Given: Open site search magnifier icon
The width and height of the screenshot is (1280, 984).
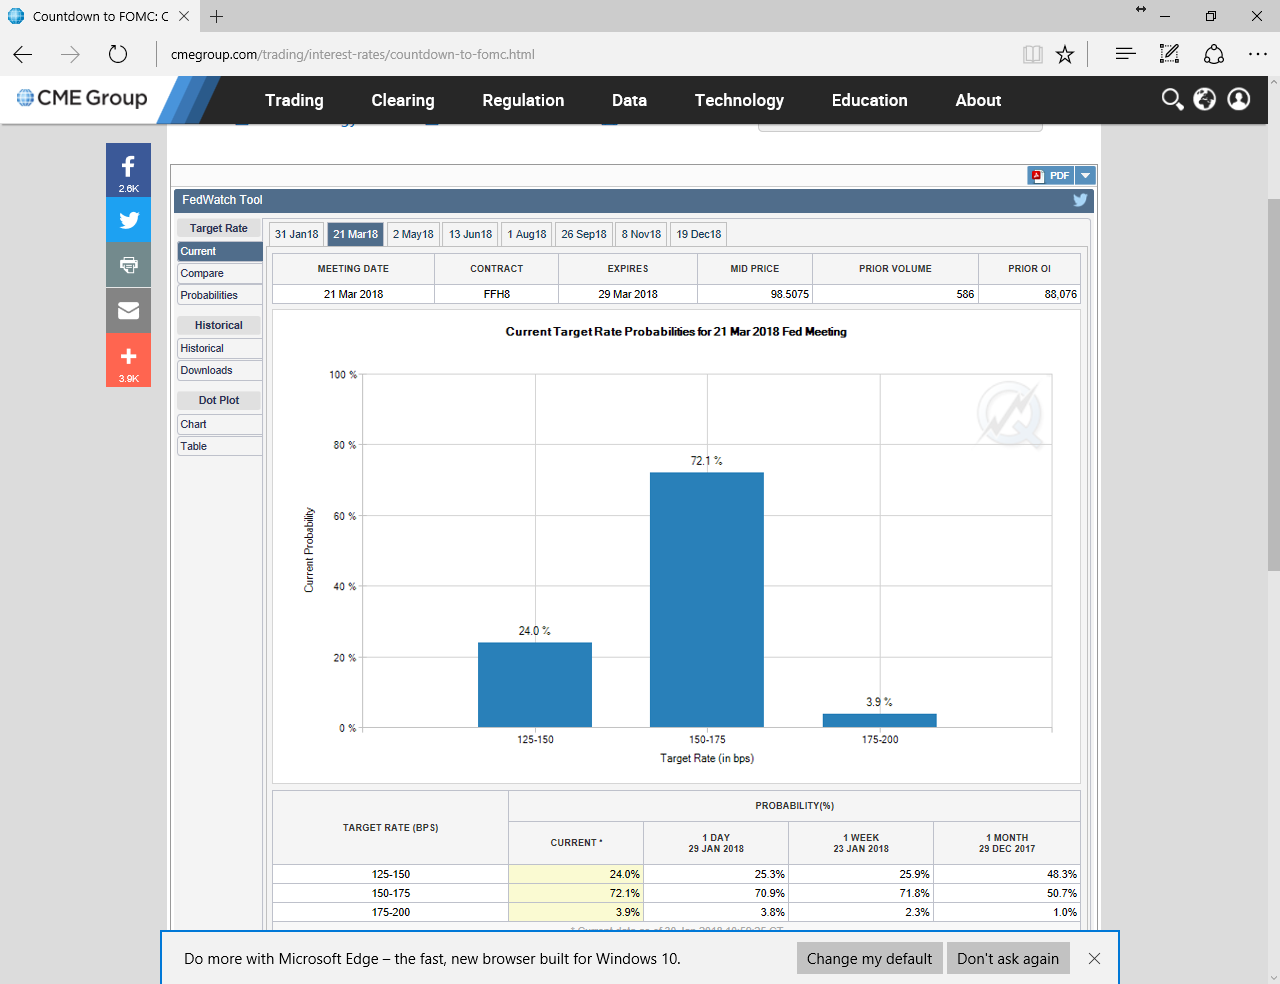Looking at the screenshot, I should click(1172, 99).
